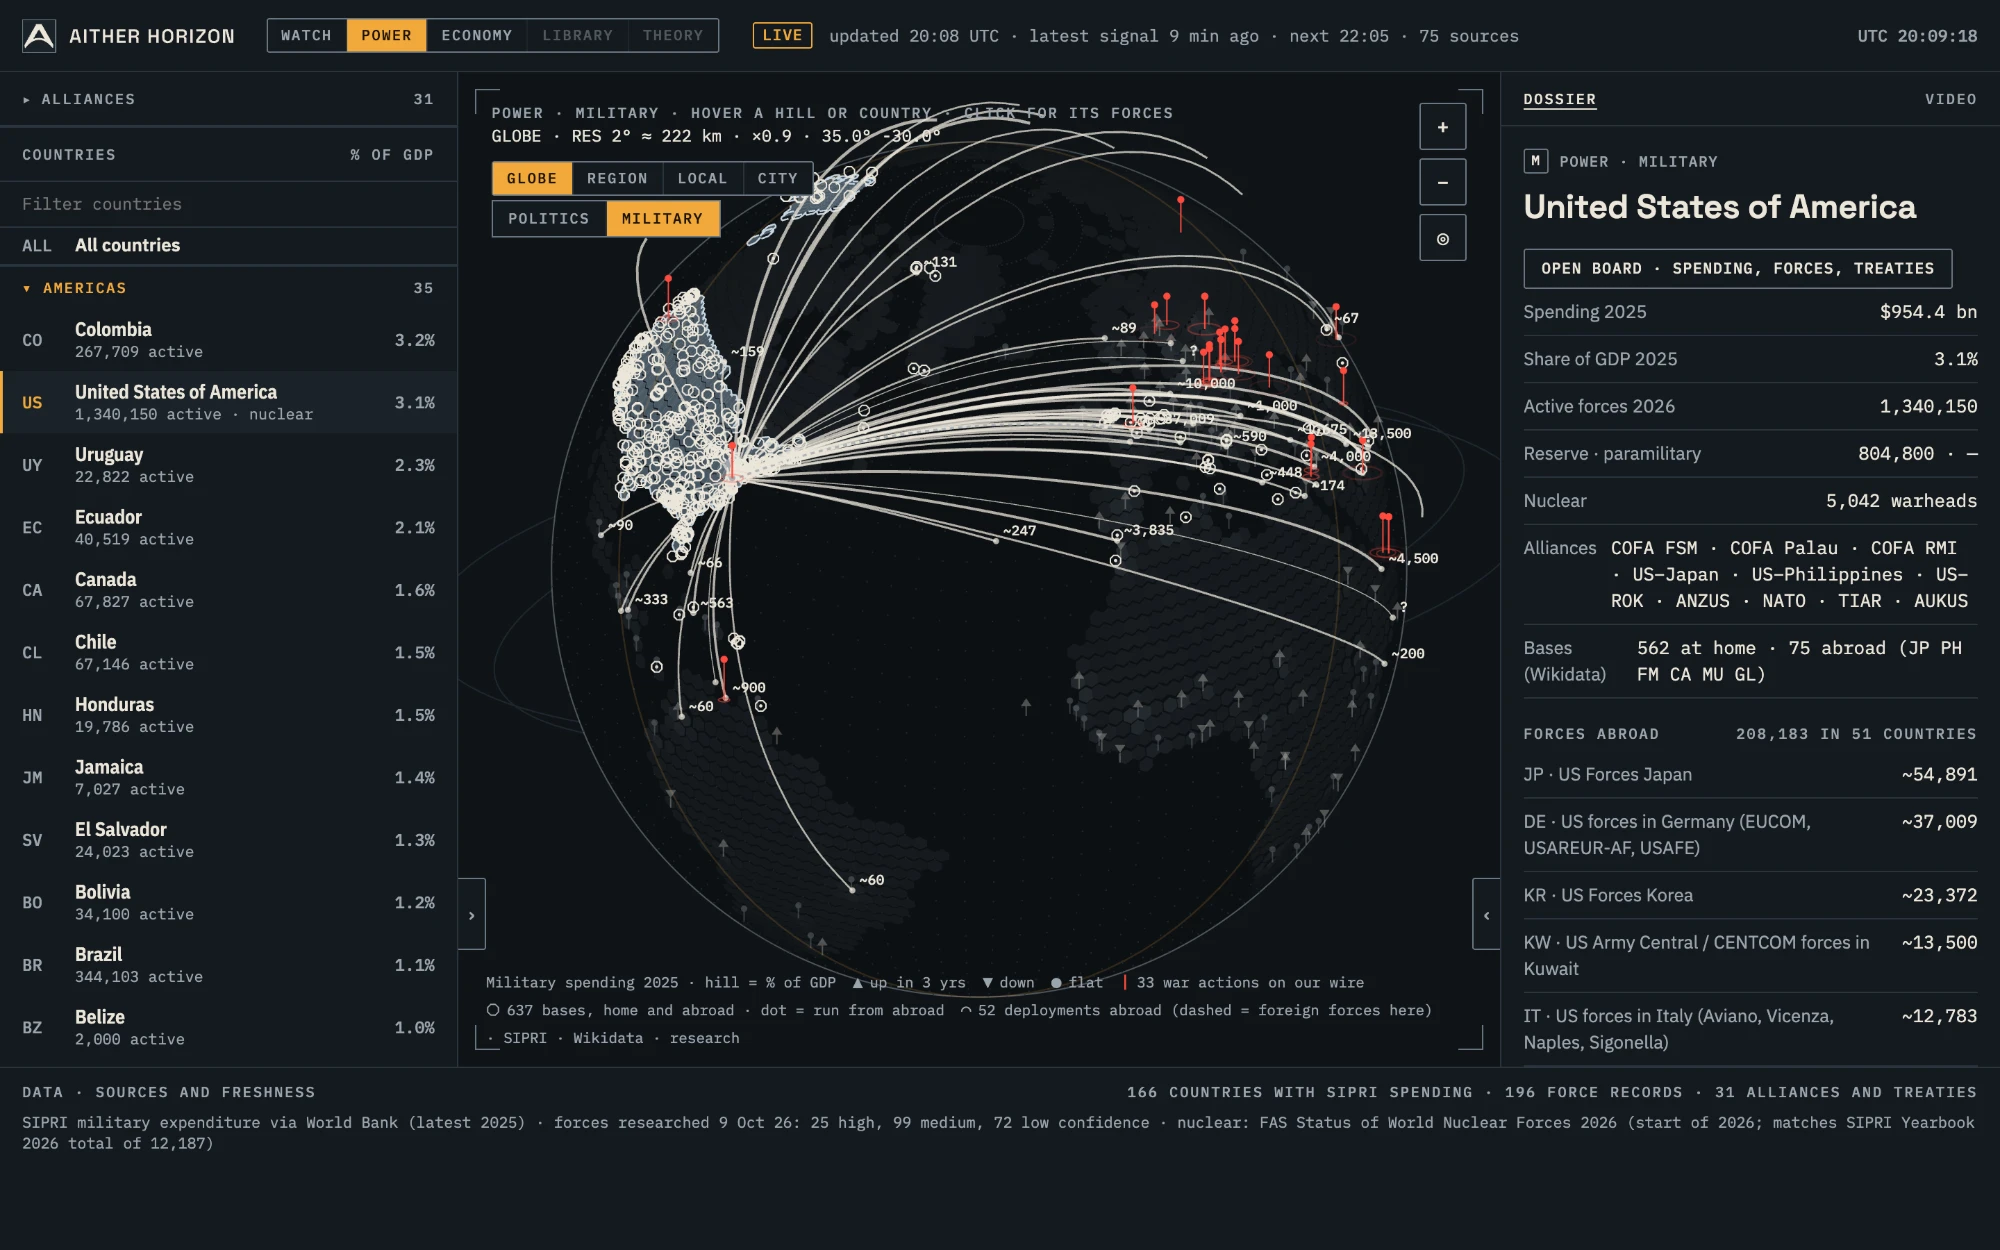Screen dimensions: 2000x1250
Task: Open the Theory tab
Action: [x=673, y=35]
